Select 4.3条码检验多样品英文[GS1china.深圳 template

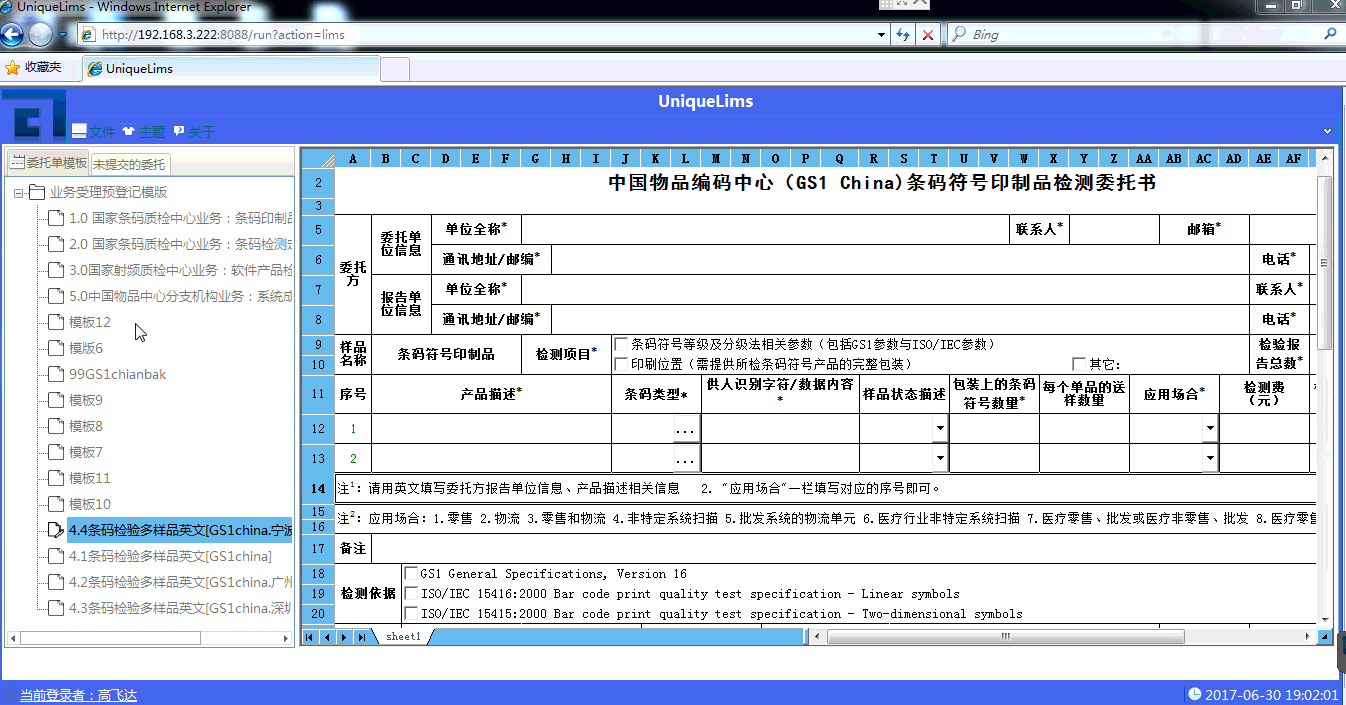click(180, 608)
